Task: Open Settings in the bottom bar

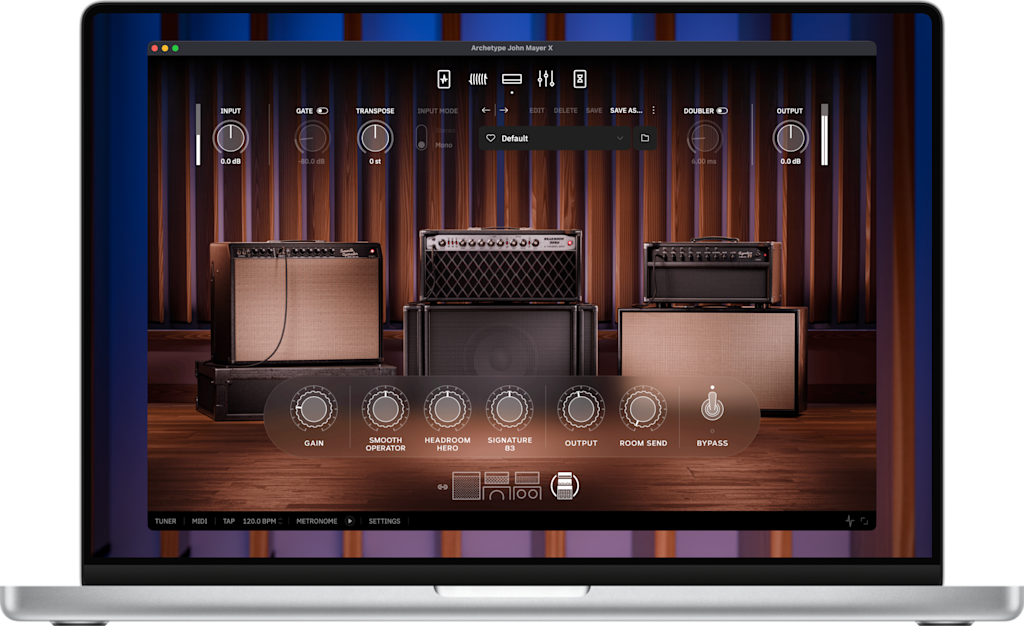Action: click(384, 521)
